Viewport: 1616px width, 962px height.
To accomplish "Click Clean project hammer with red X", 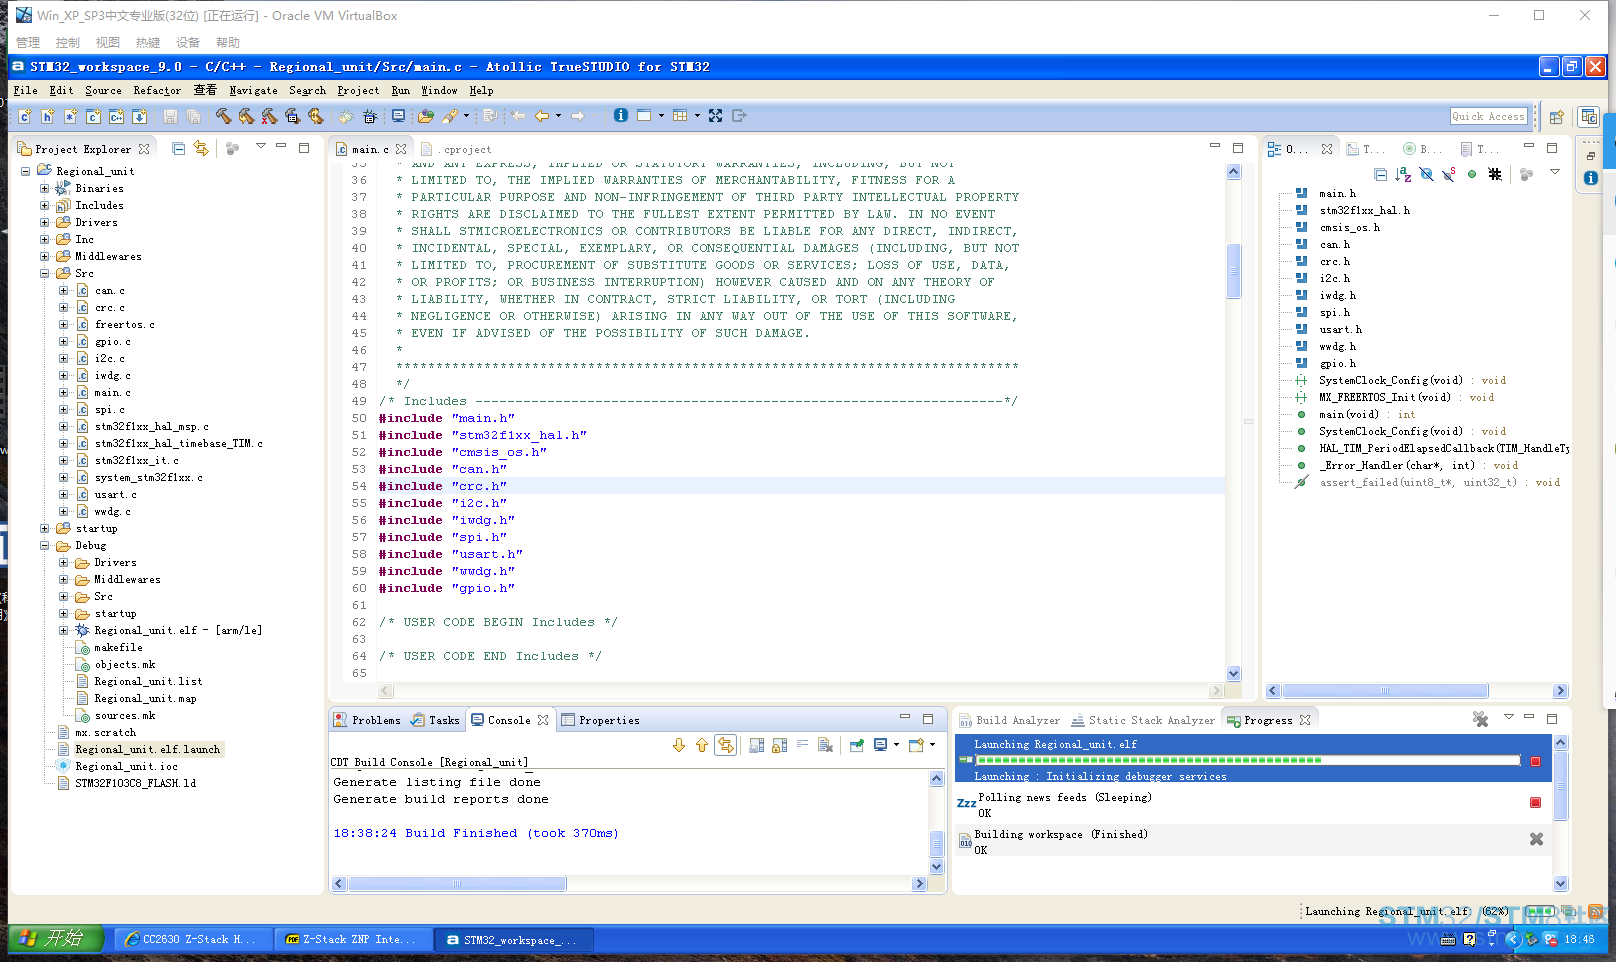I will tap(269, 116).
